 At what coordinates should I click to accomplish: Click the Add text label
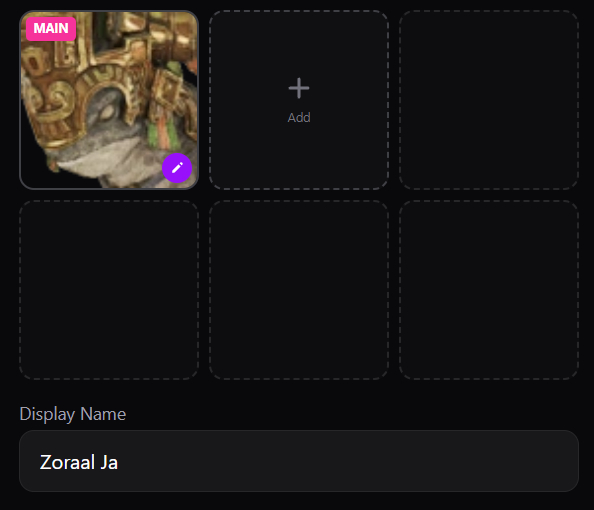(299, 117)
